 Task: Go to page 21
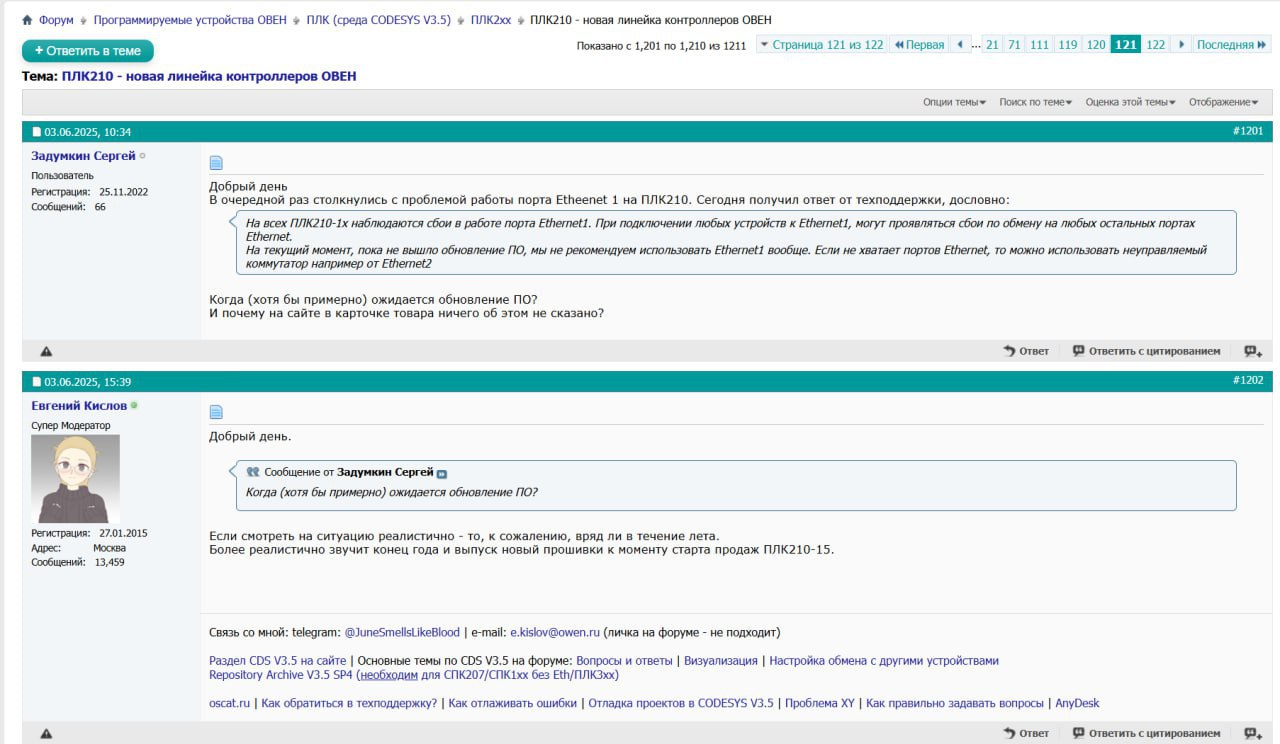pyautogui.click(x=992, y=44)
